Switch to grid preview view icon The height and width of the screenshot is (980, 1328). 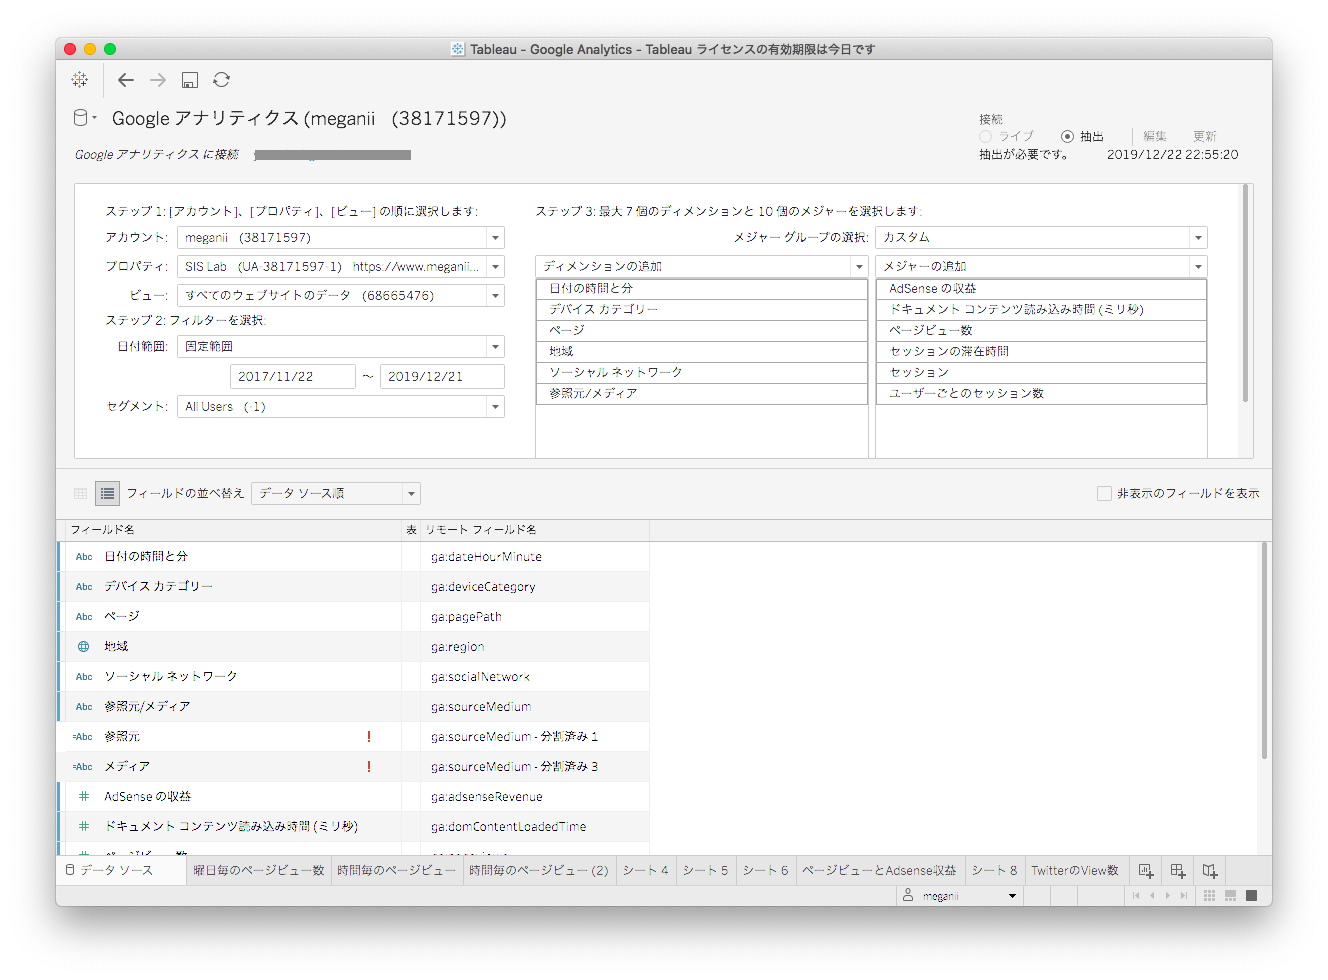[81, 493]
